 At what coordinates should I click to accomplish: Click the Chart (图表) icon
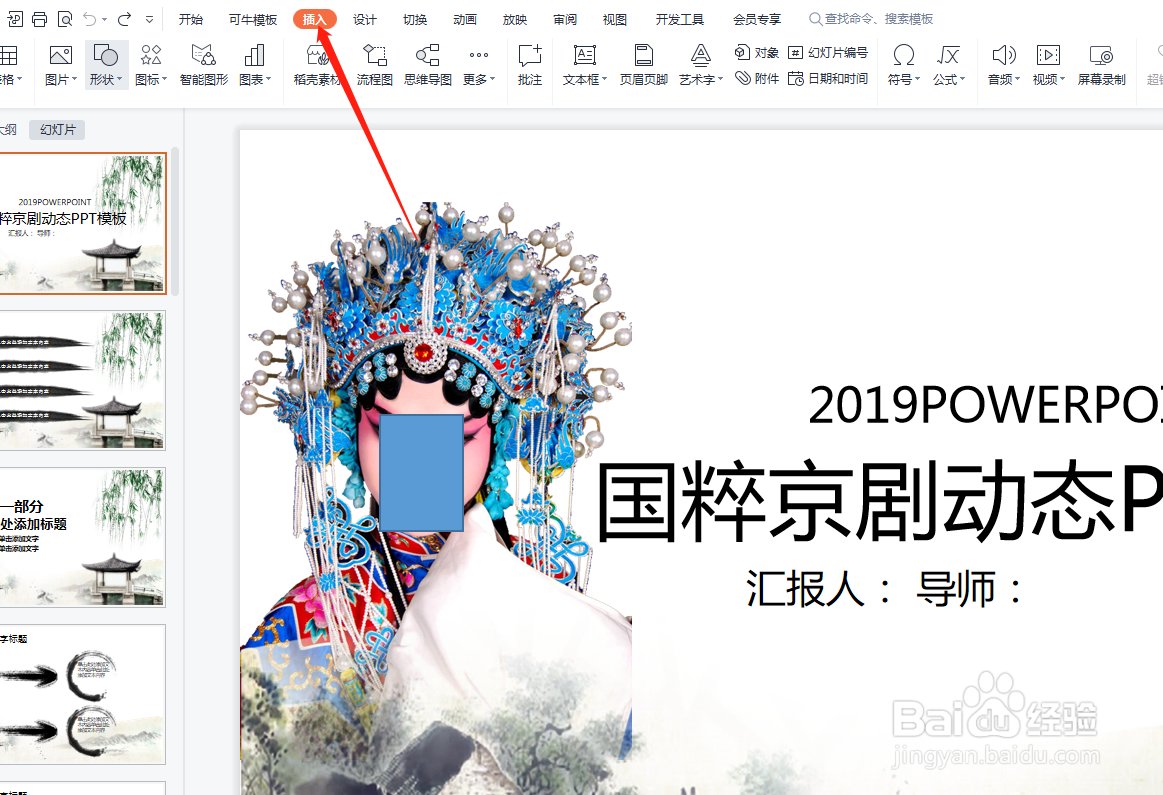pyautogui.click(x=254, y=55)
